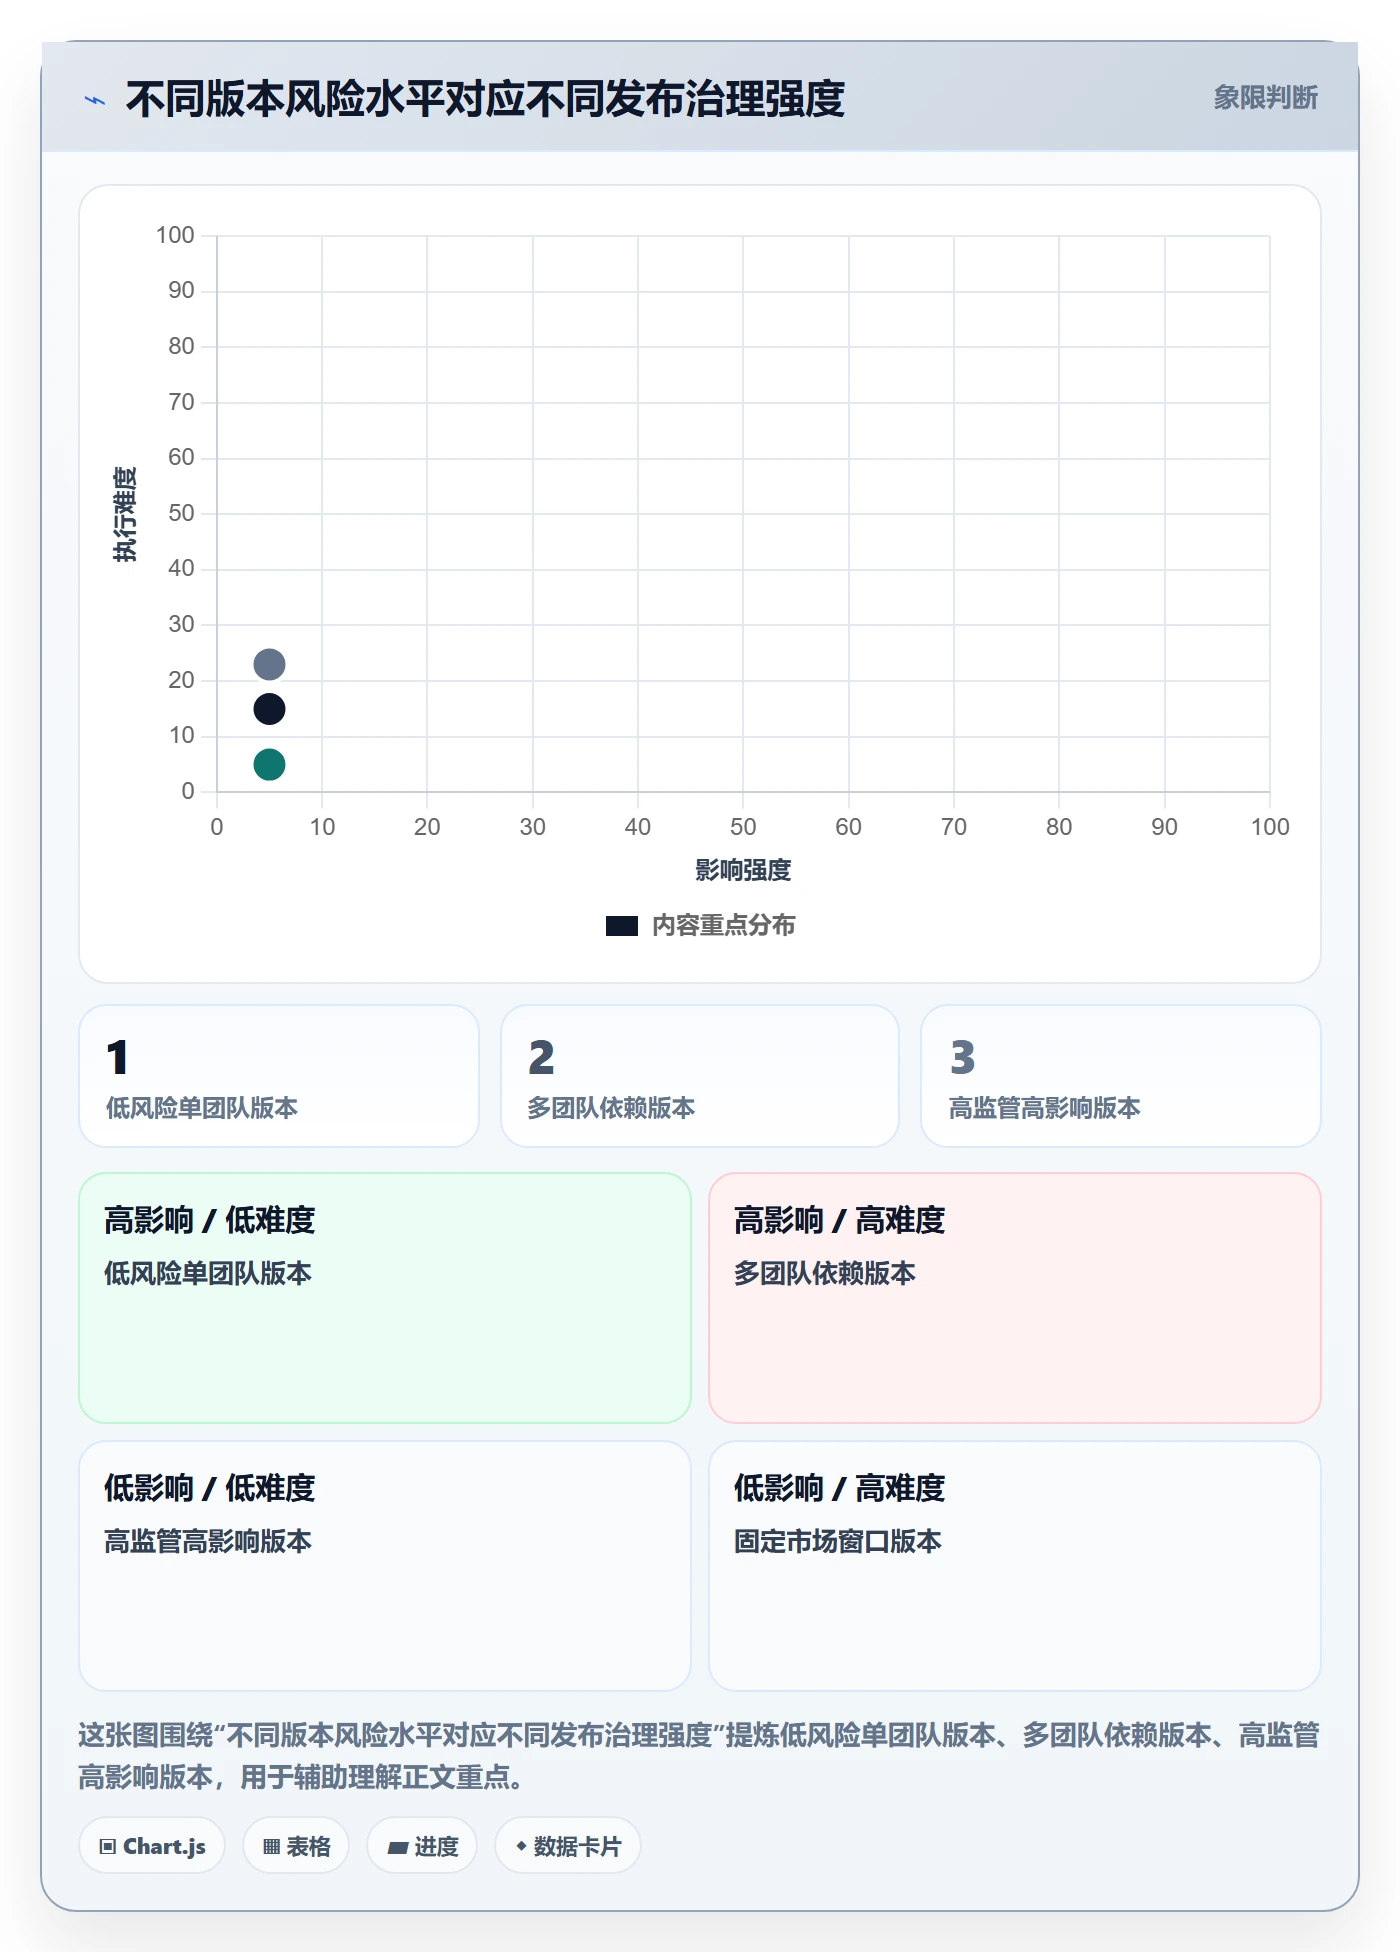
Task: Click the 数据卡片 data card tag chip
Action: pyautogui.click(x=568, y=1846)
